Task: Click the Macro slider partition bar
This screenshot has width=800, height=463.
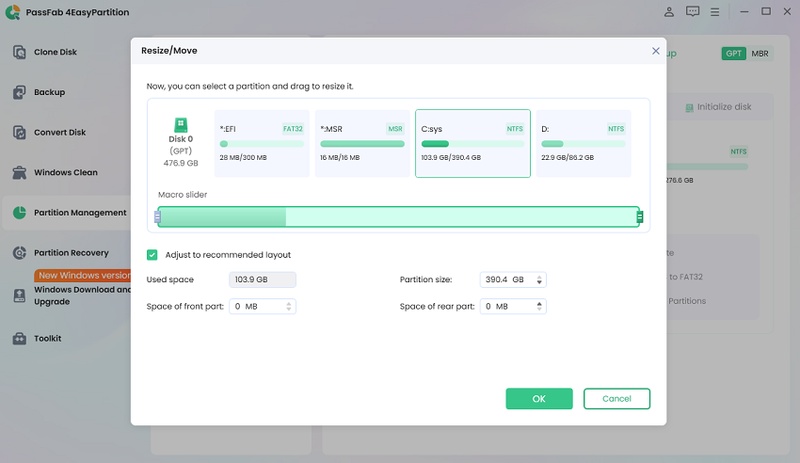Action: (398, 217)
